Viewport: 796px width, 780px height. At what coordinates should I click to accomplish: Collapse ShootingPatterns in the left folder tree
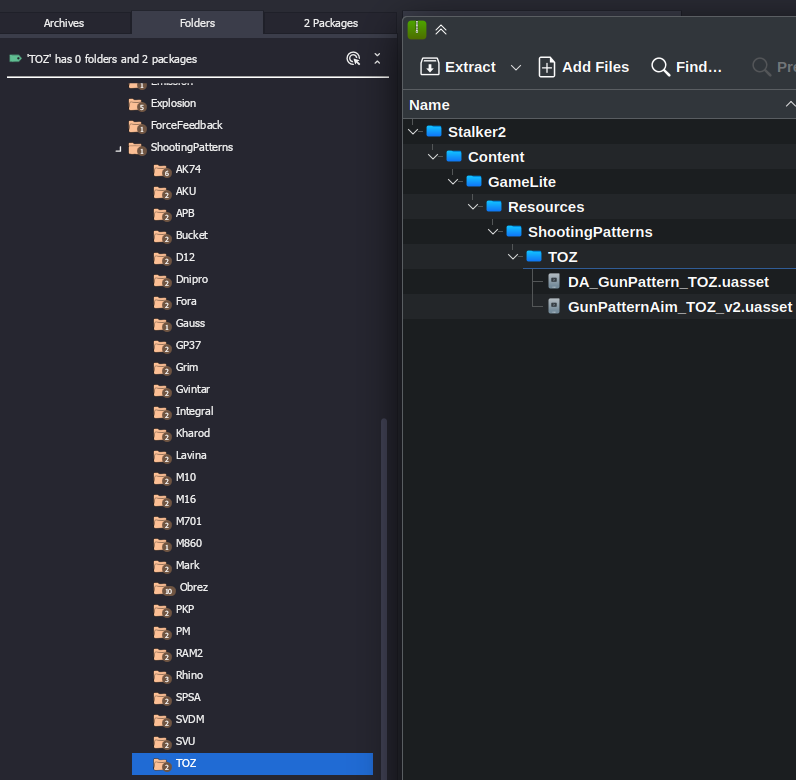[x=118, y=149]
